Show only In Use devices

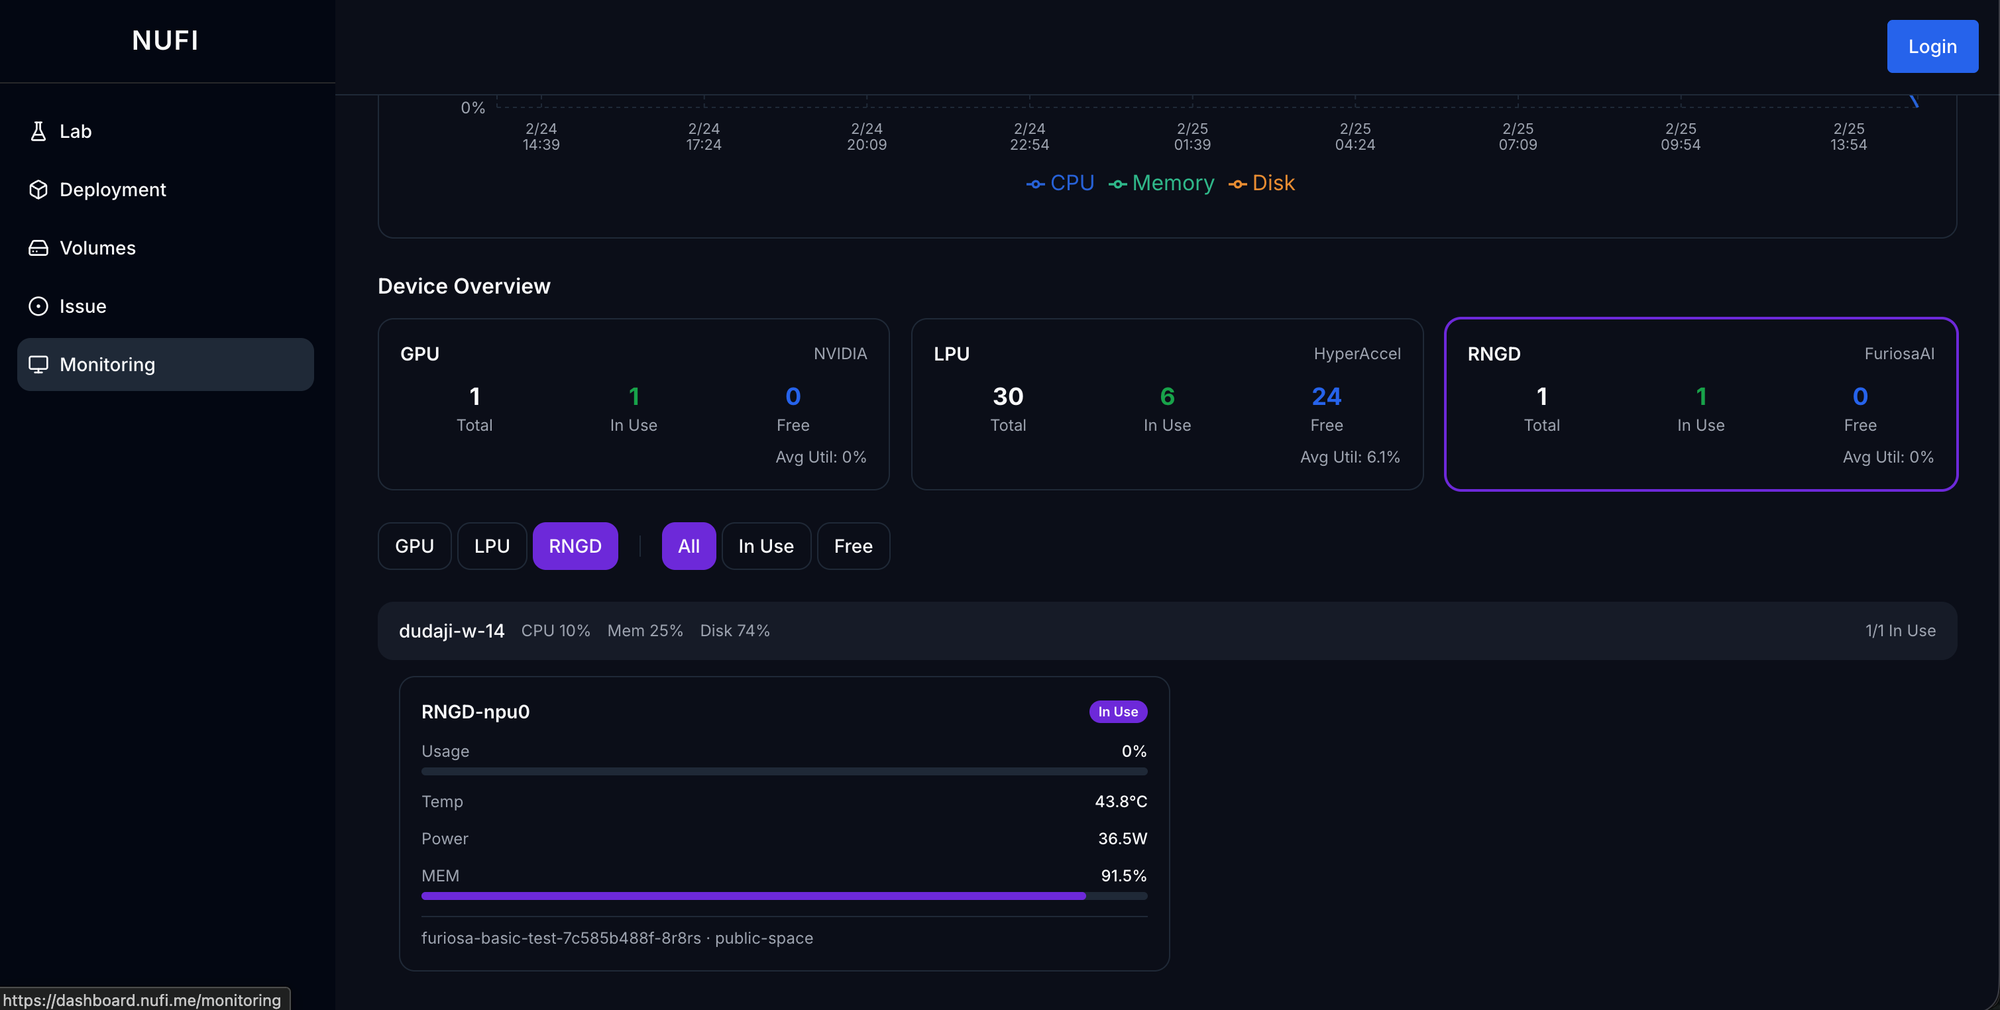766,546
